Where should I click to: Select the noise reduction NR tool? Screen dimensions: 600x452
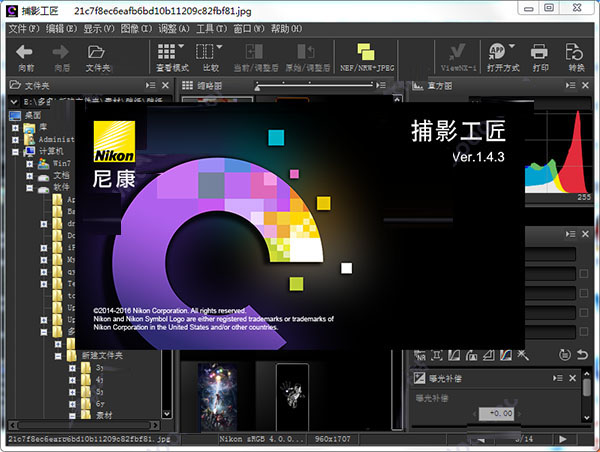click(x=420, y=355)
